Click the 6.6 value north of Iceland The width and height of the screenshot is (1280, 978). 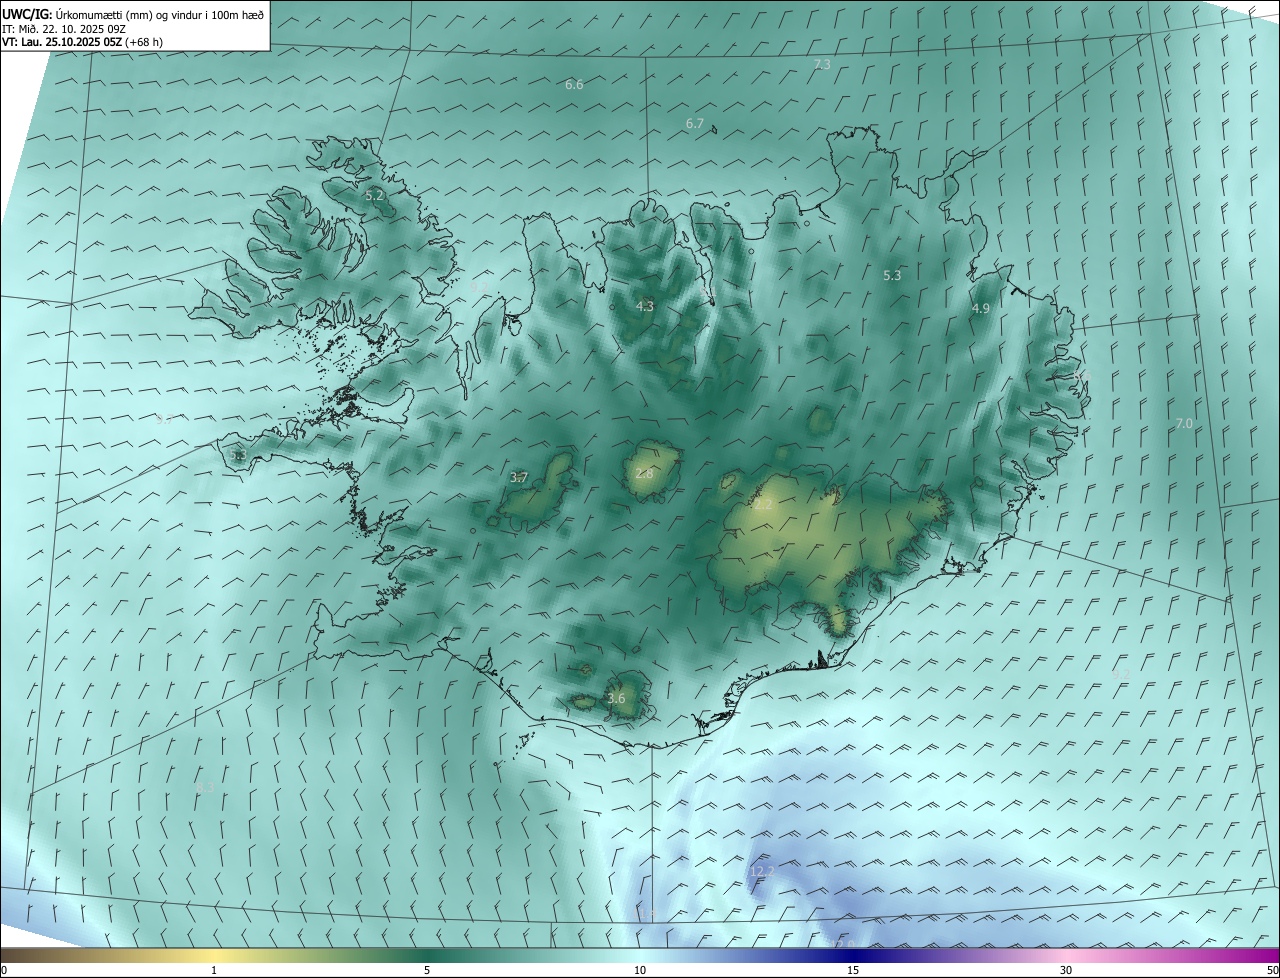[x=574, y=85]
